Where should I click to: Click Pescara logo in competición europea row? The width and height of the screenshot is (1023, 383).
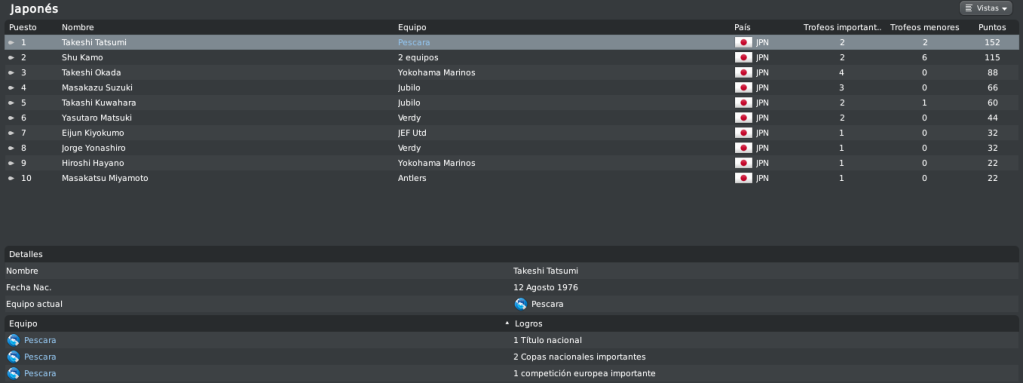point(13,374)
